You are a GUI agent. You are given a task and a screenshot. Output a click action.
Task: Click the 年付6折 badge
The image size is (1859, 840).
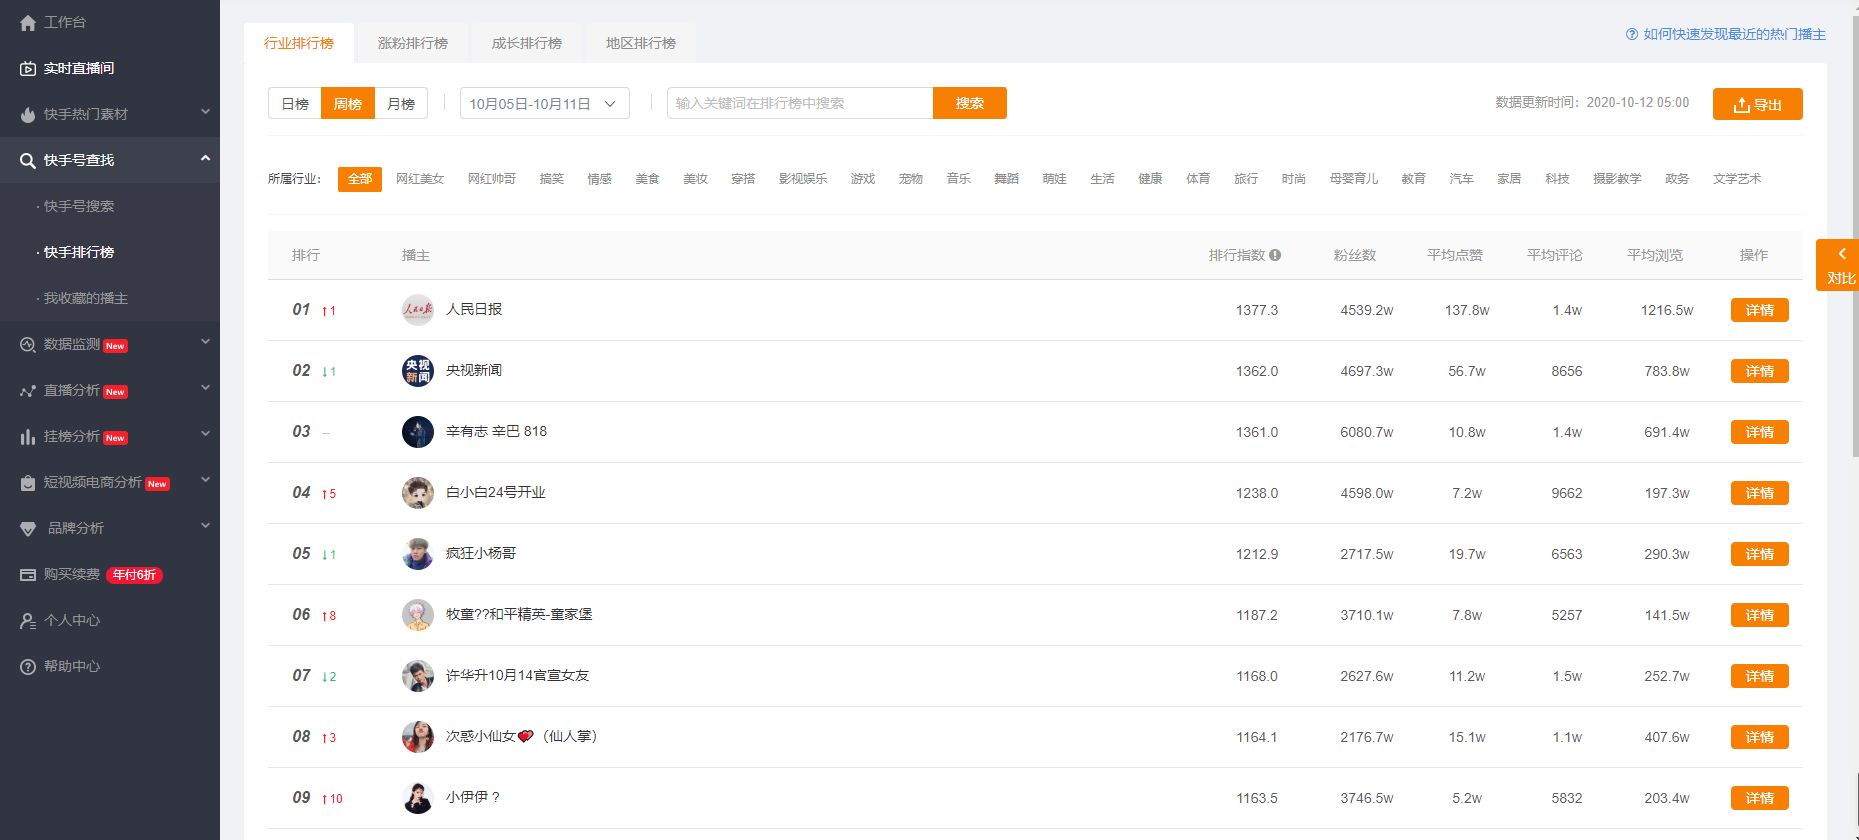[134, 575]
